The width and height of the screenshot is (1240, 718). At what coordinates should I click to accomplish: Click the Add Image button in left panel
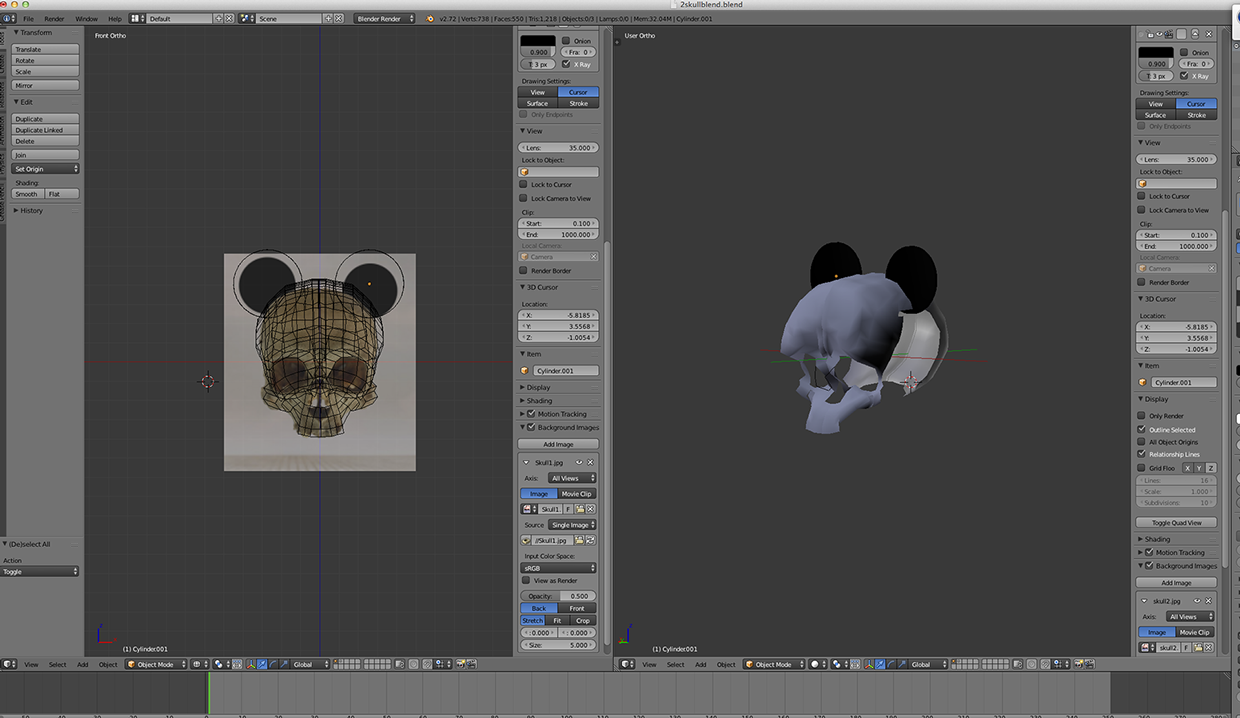(558, 444)
